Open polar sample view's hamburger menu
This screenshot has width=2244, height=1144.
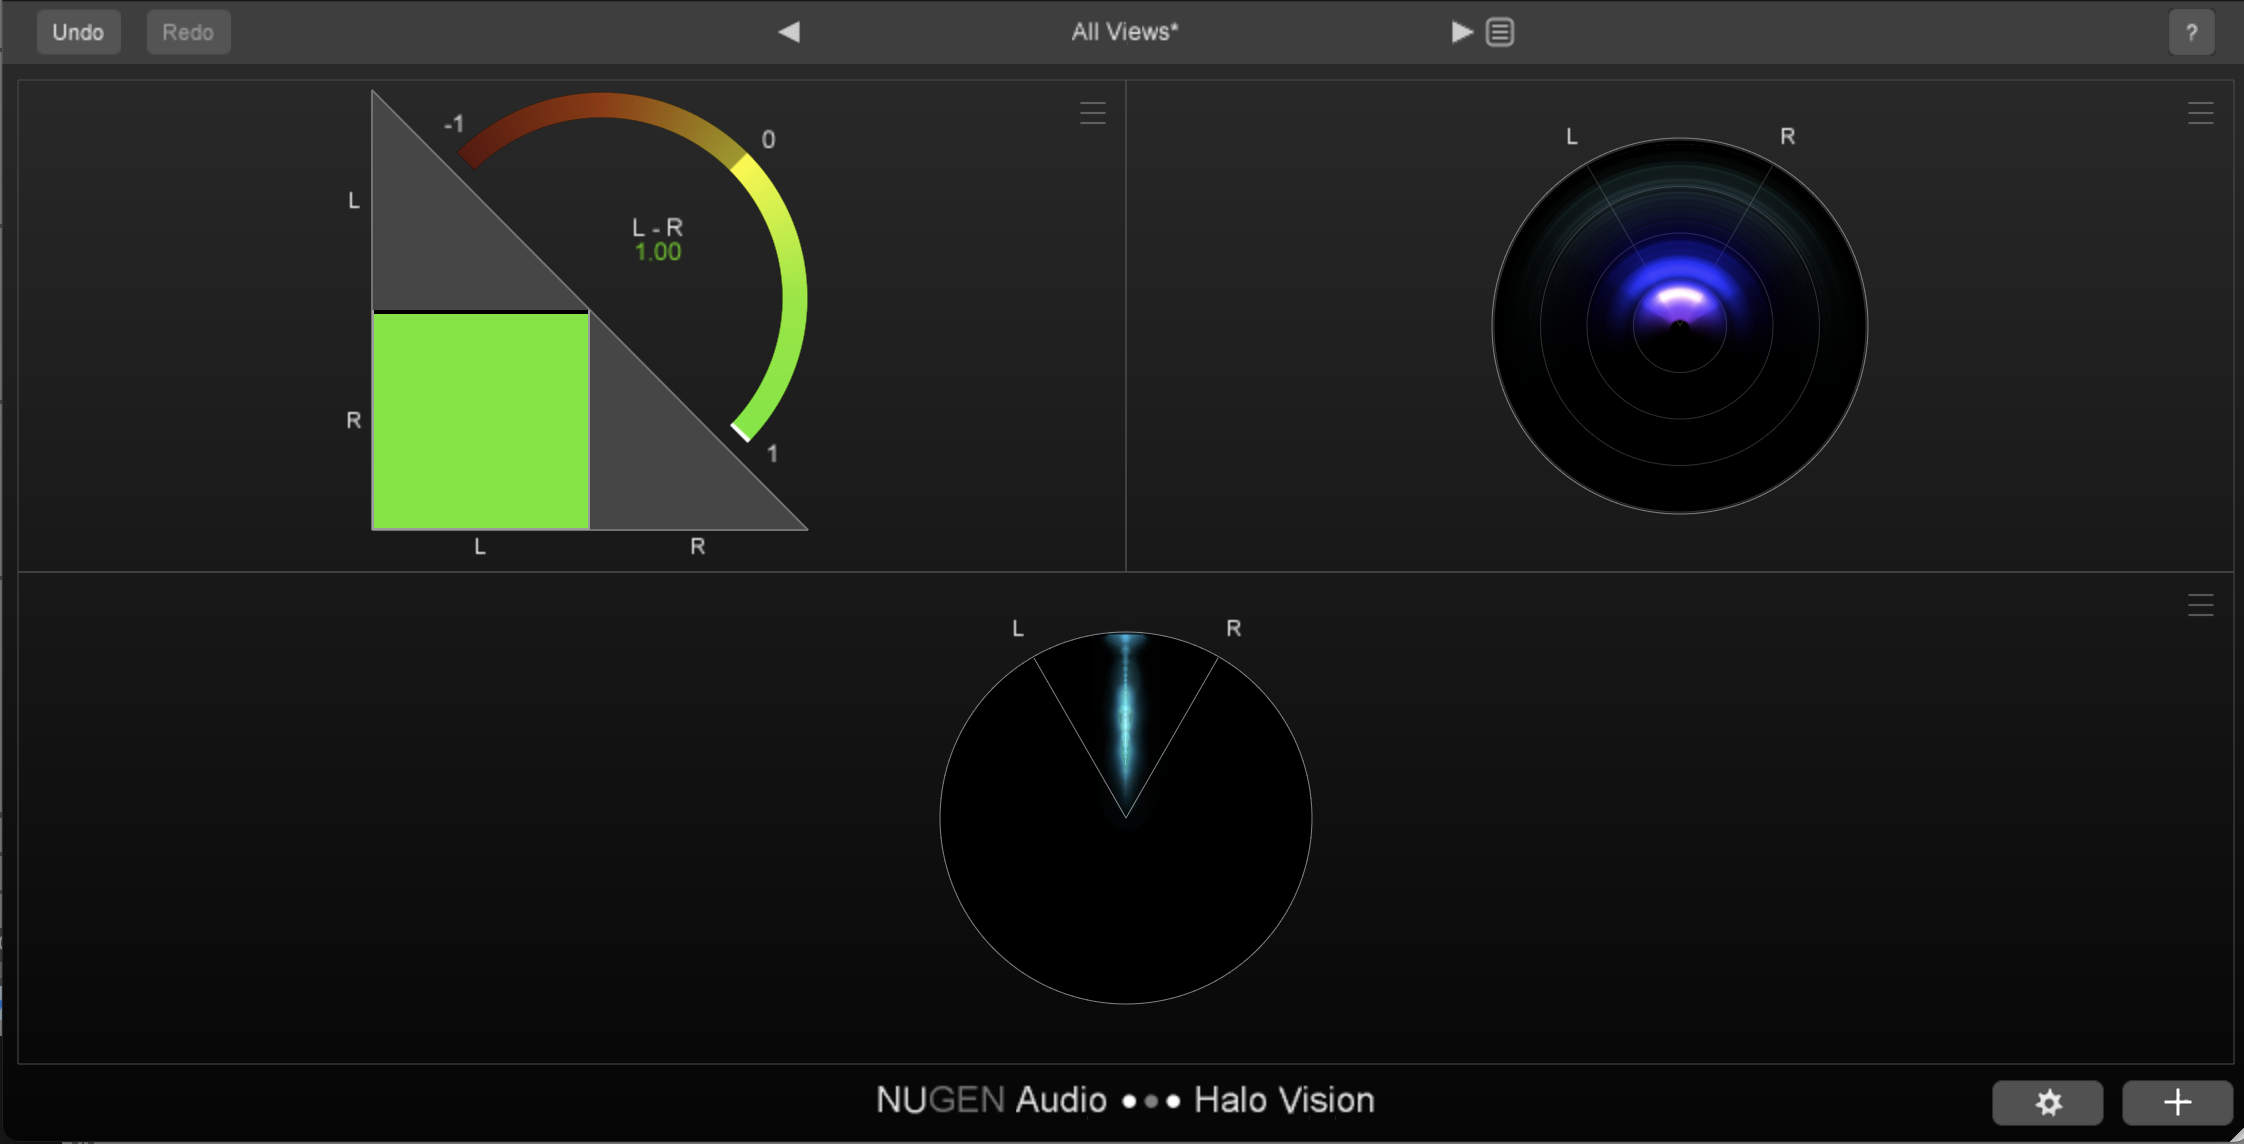pyautogui.click(x=2200, y=113)
